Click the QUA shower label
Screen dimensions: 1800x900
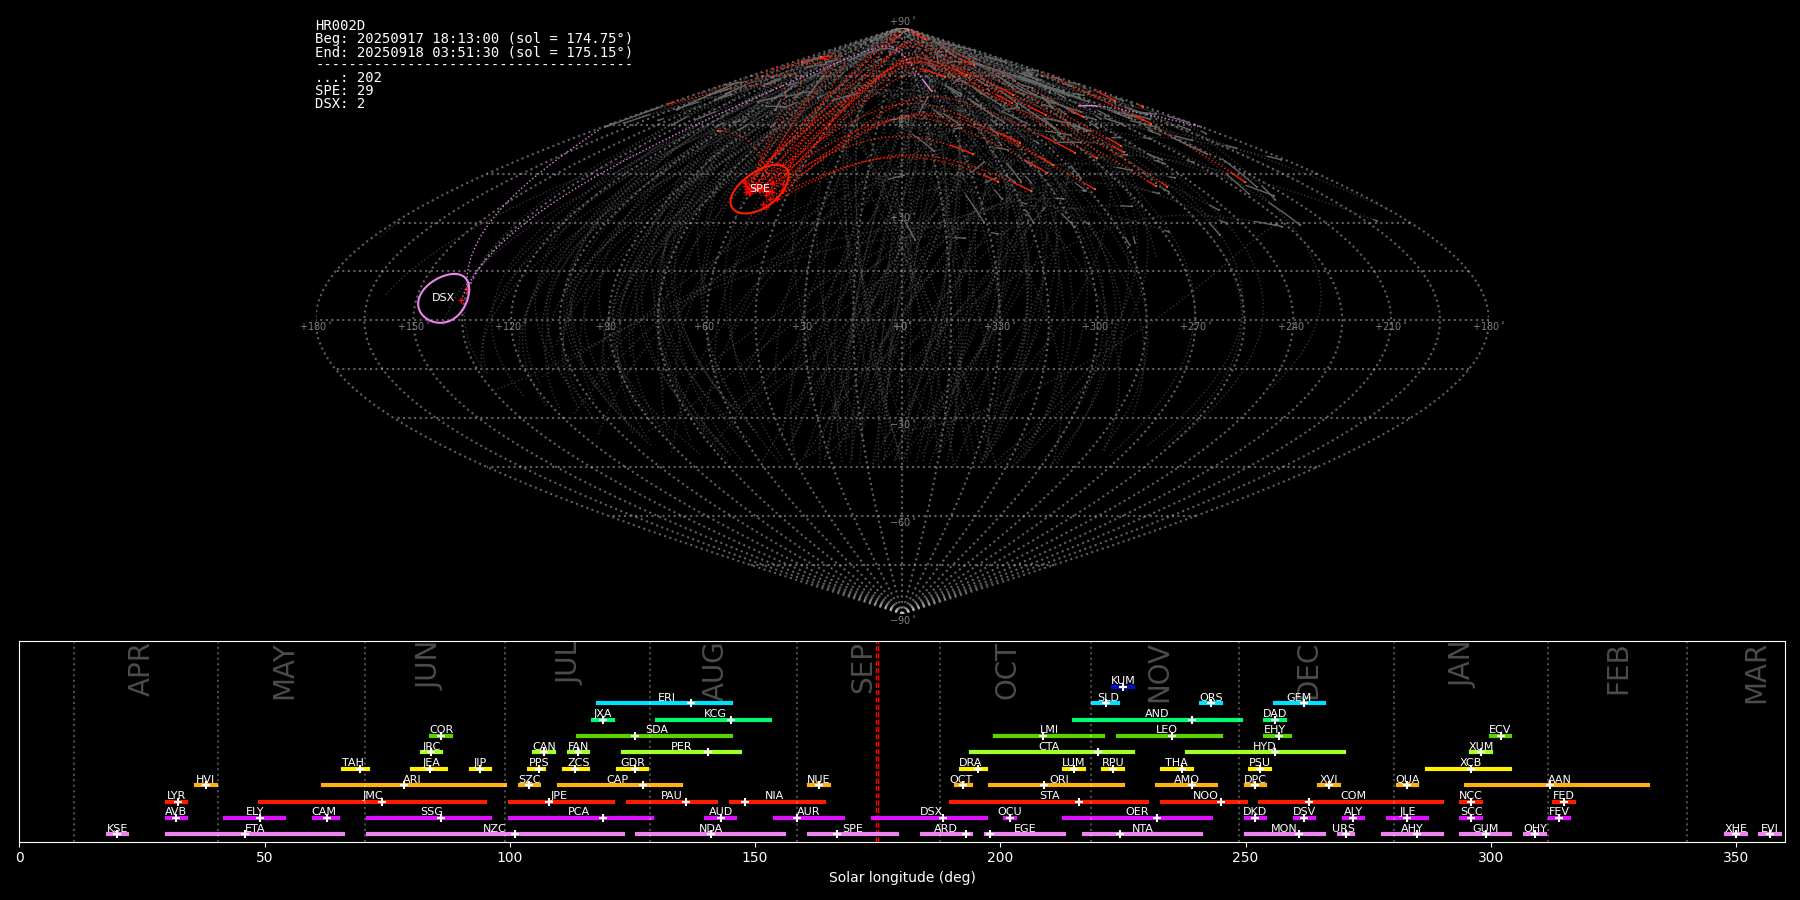click(1407, 780)
